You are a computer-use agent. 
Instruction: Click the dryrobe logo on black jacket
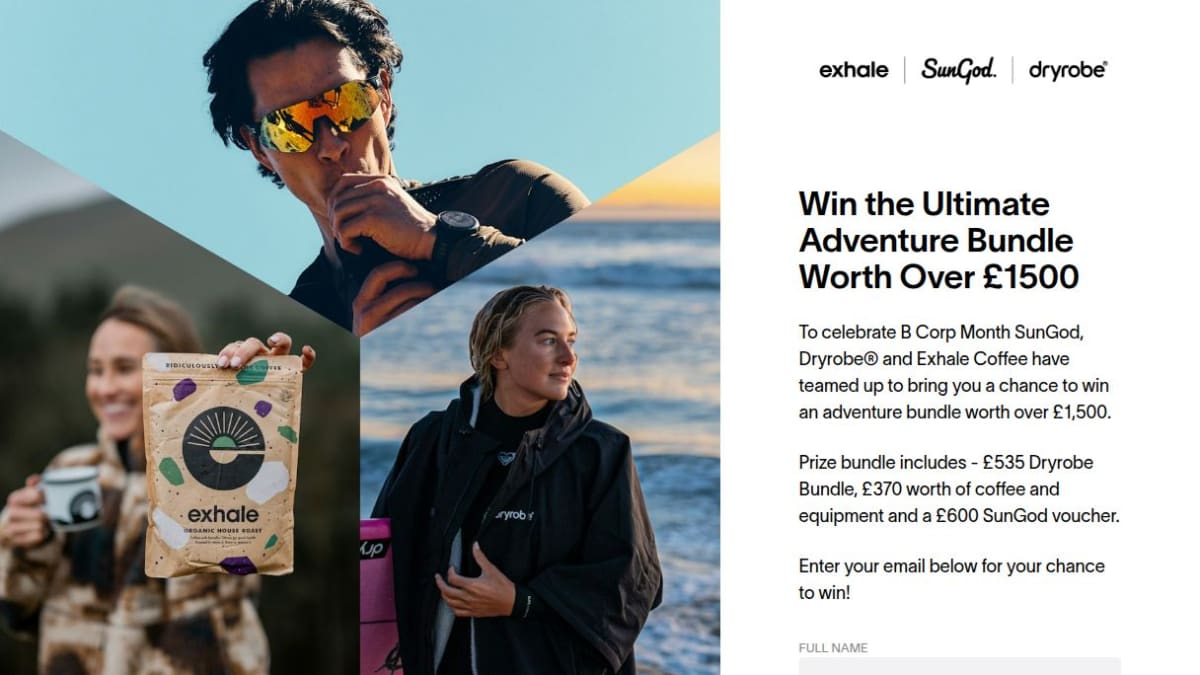tap(513, 515)
